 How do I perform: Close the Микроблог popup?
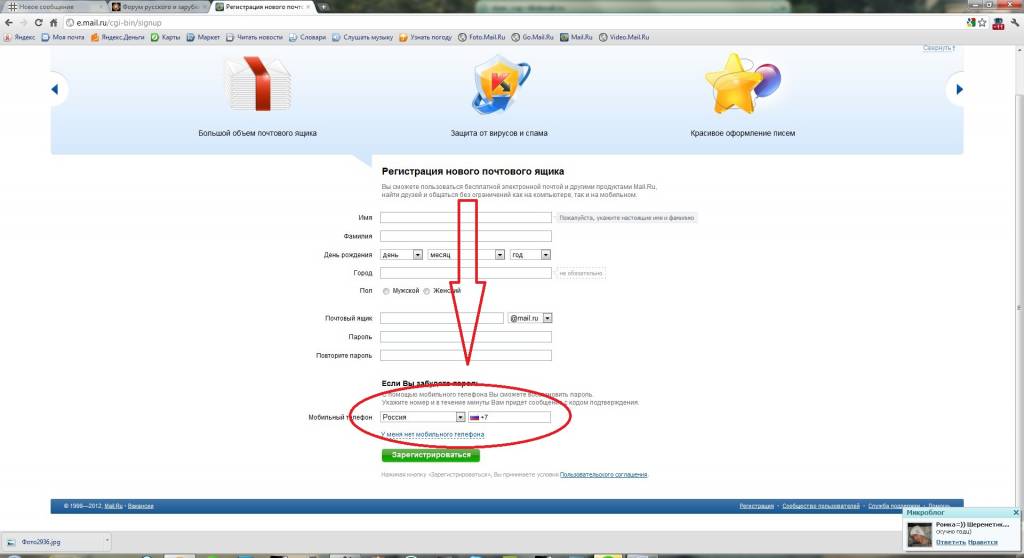[x=1016, y=513]
